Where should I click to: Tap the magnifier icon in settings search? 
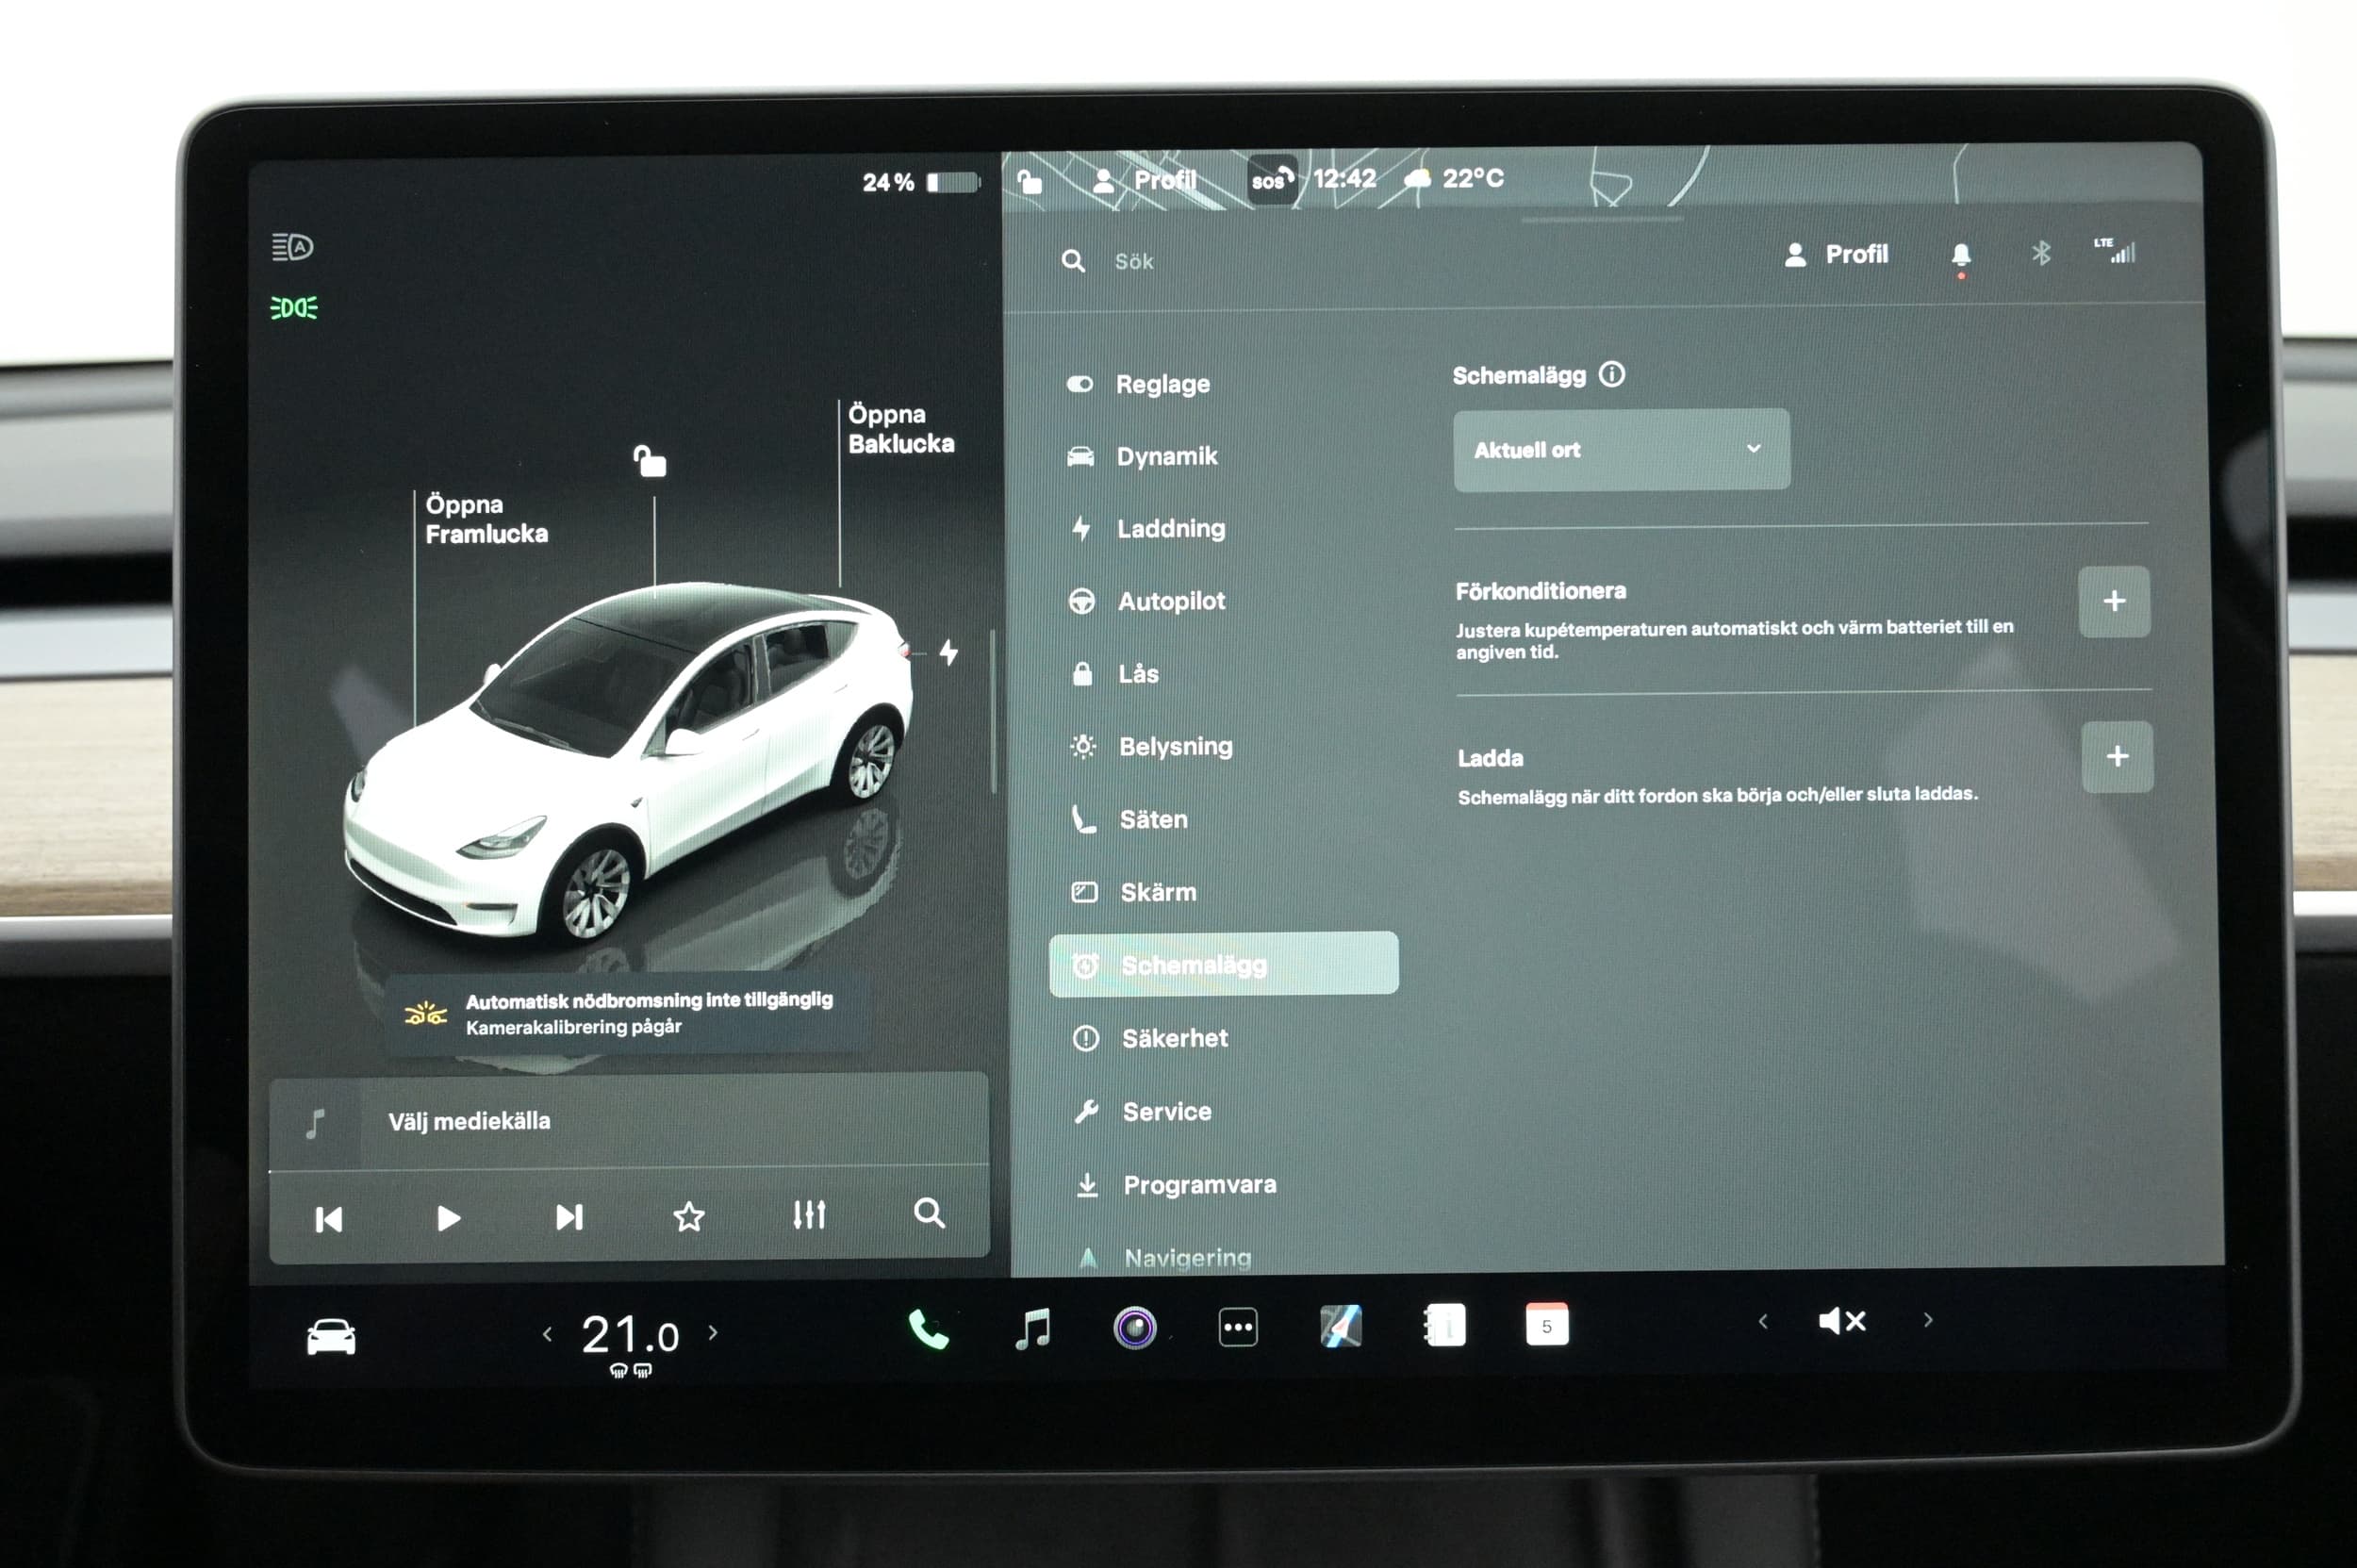click(x=1073, y=262)
